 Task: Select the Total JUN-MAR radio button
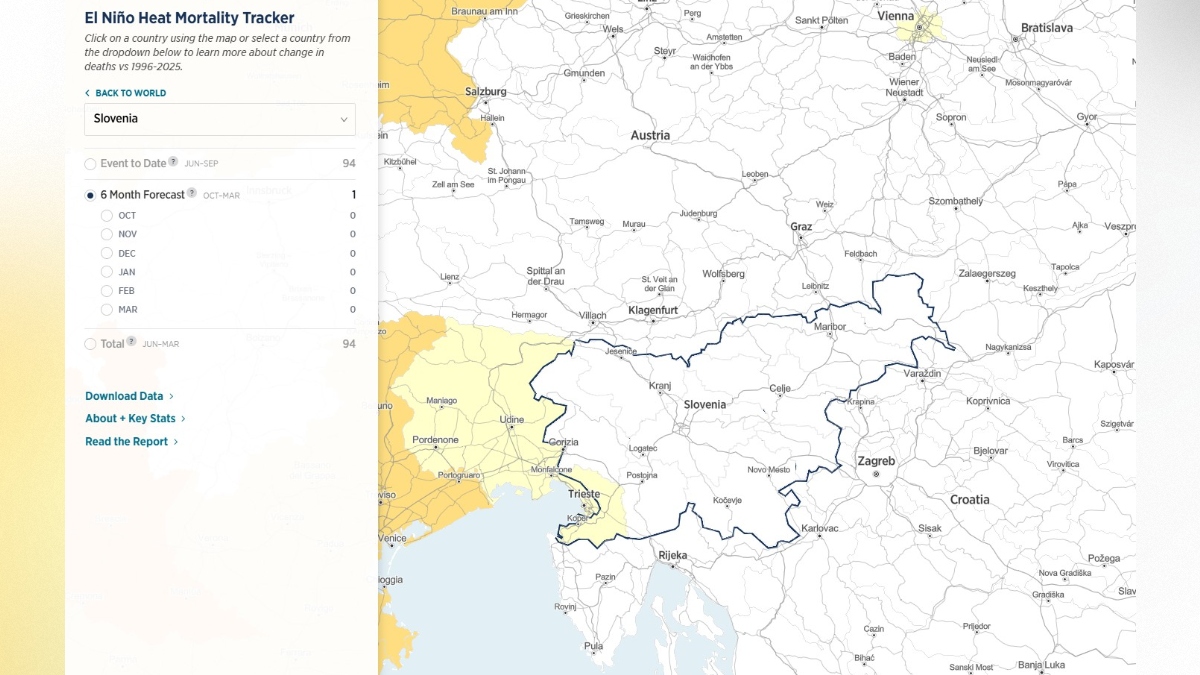(91, 344)
